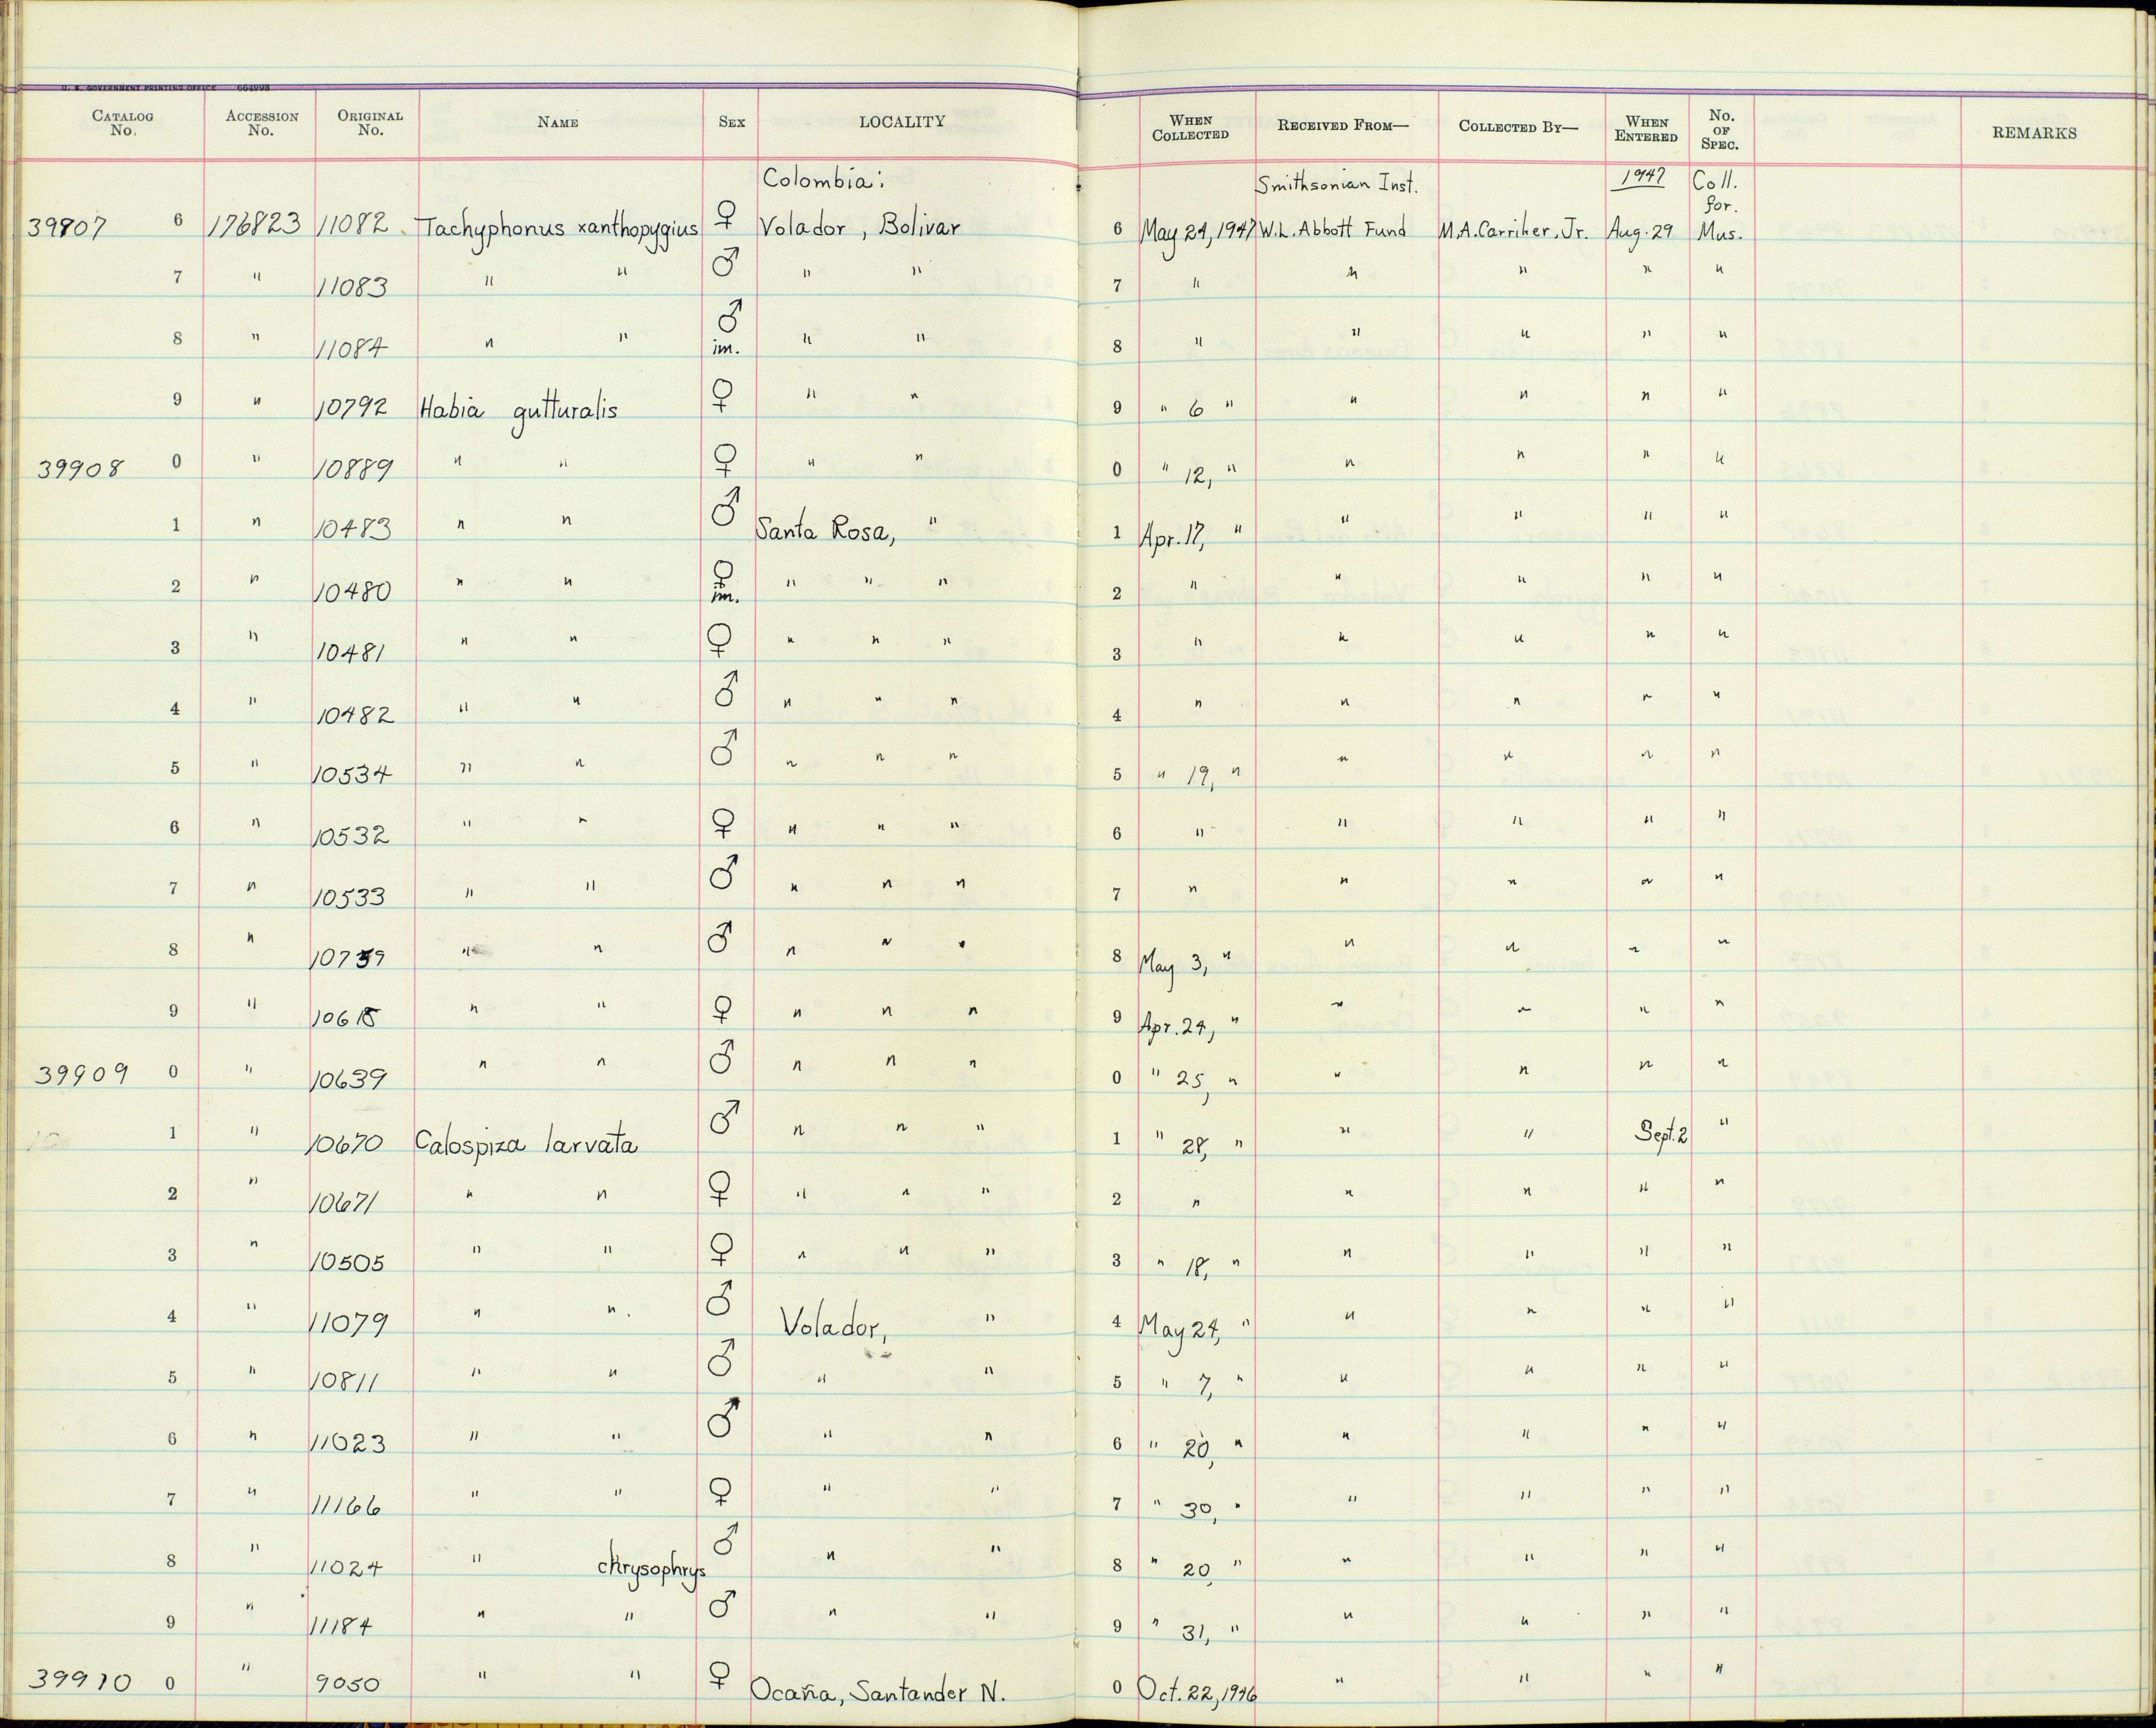Click original number 10480

352,592
